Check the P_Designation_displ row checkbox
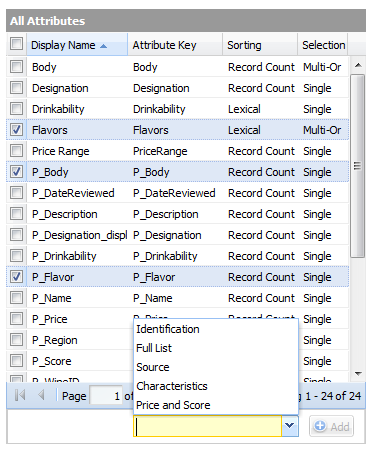Screen dimensions: 370x455 (16, 235)
